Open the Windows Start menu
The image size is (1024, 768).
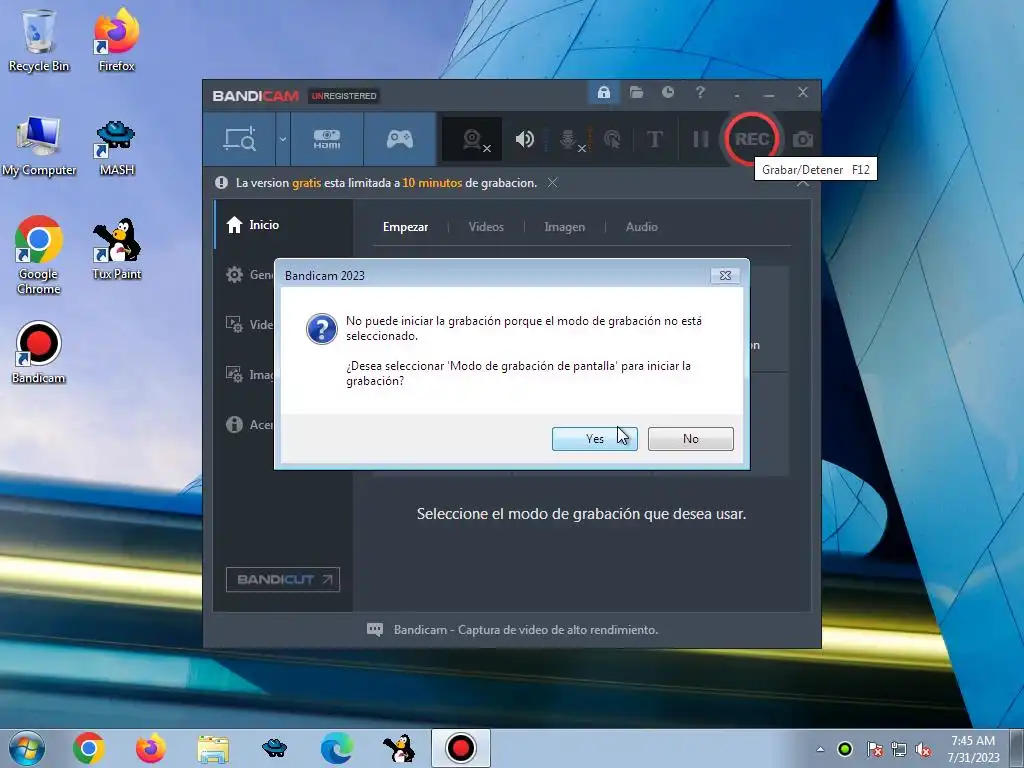point(27,748)
